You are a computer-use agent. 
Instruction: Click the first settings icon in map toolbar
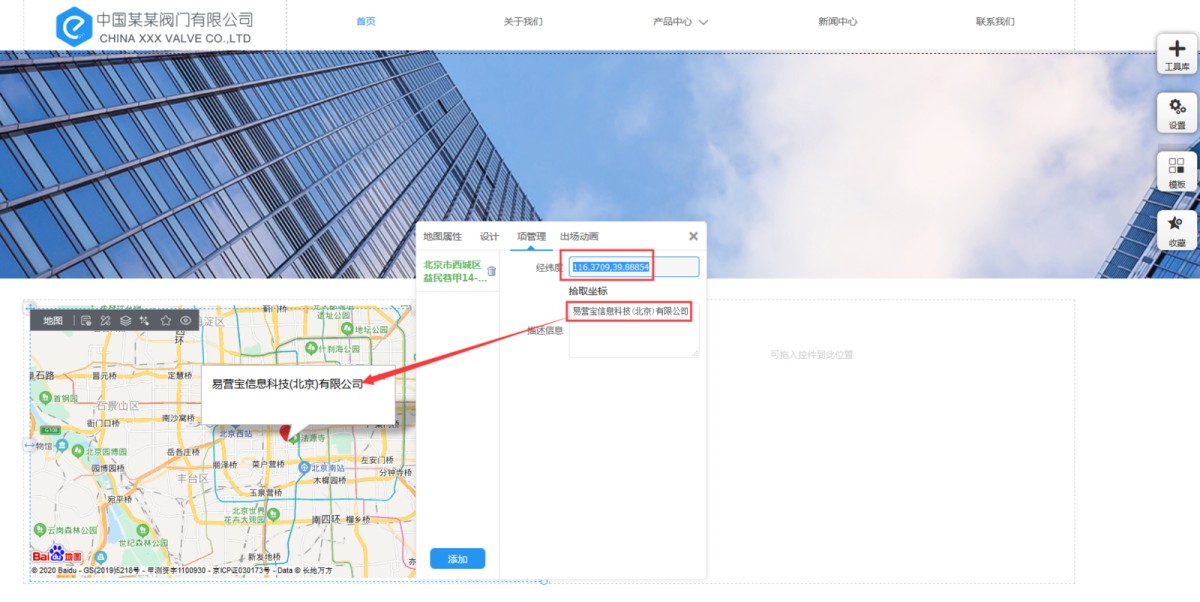click(x=87, y=321)
